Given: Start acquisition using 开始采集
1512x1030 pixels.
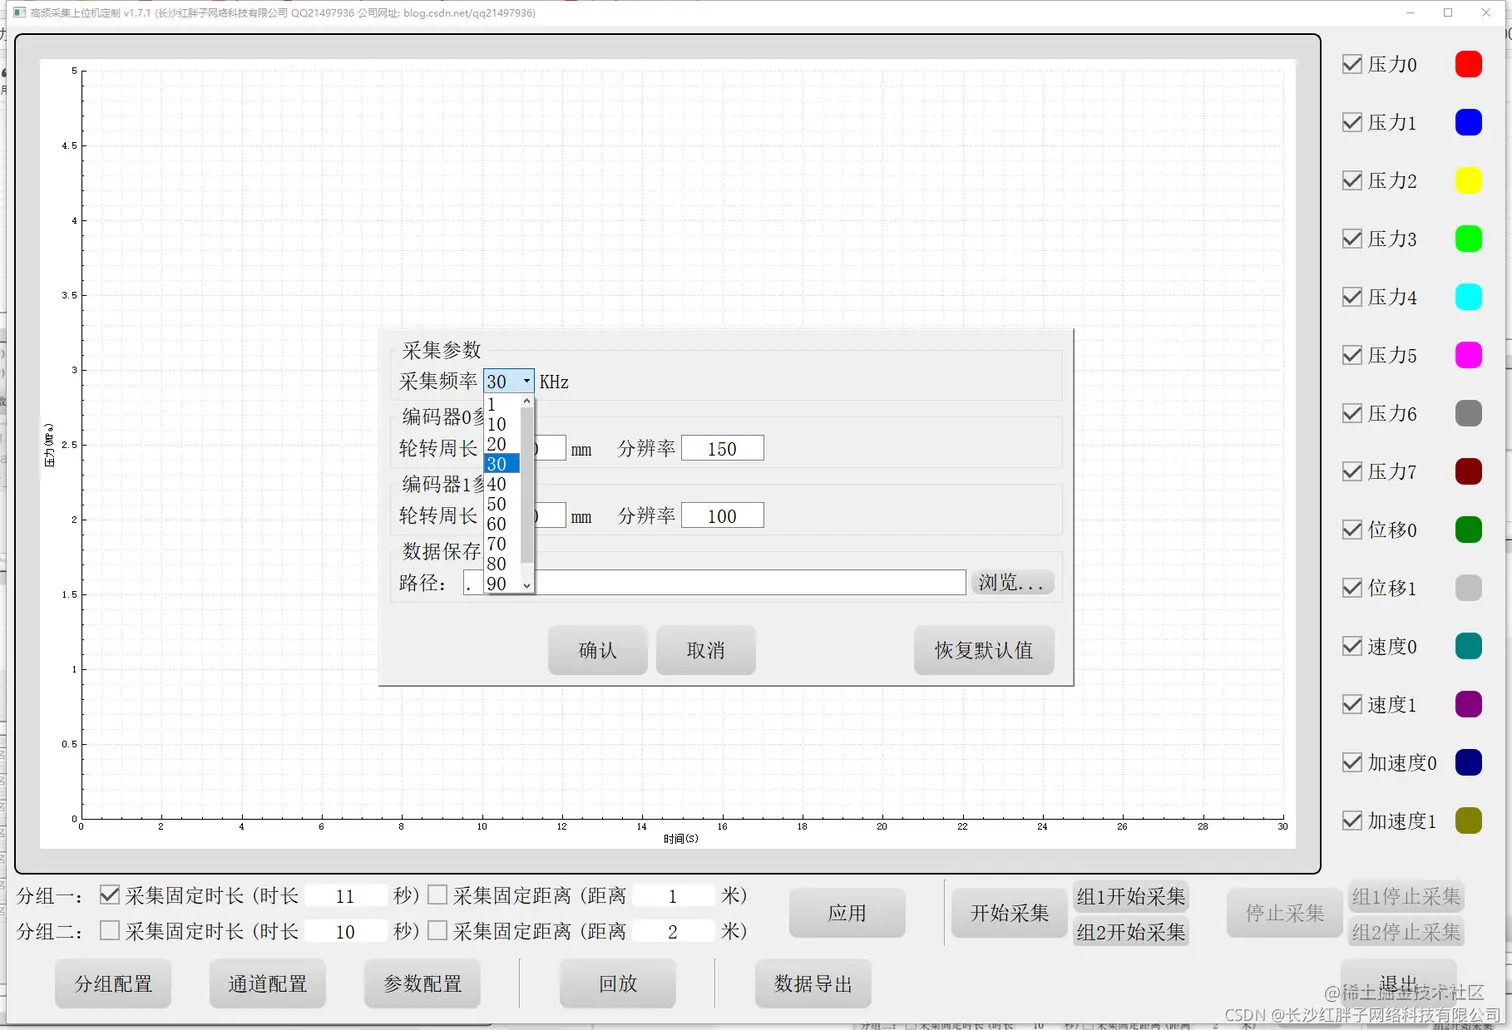Looking at the screenshot, I should pyautogui.click(x=1008, y=912).
